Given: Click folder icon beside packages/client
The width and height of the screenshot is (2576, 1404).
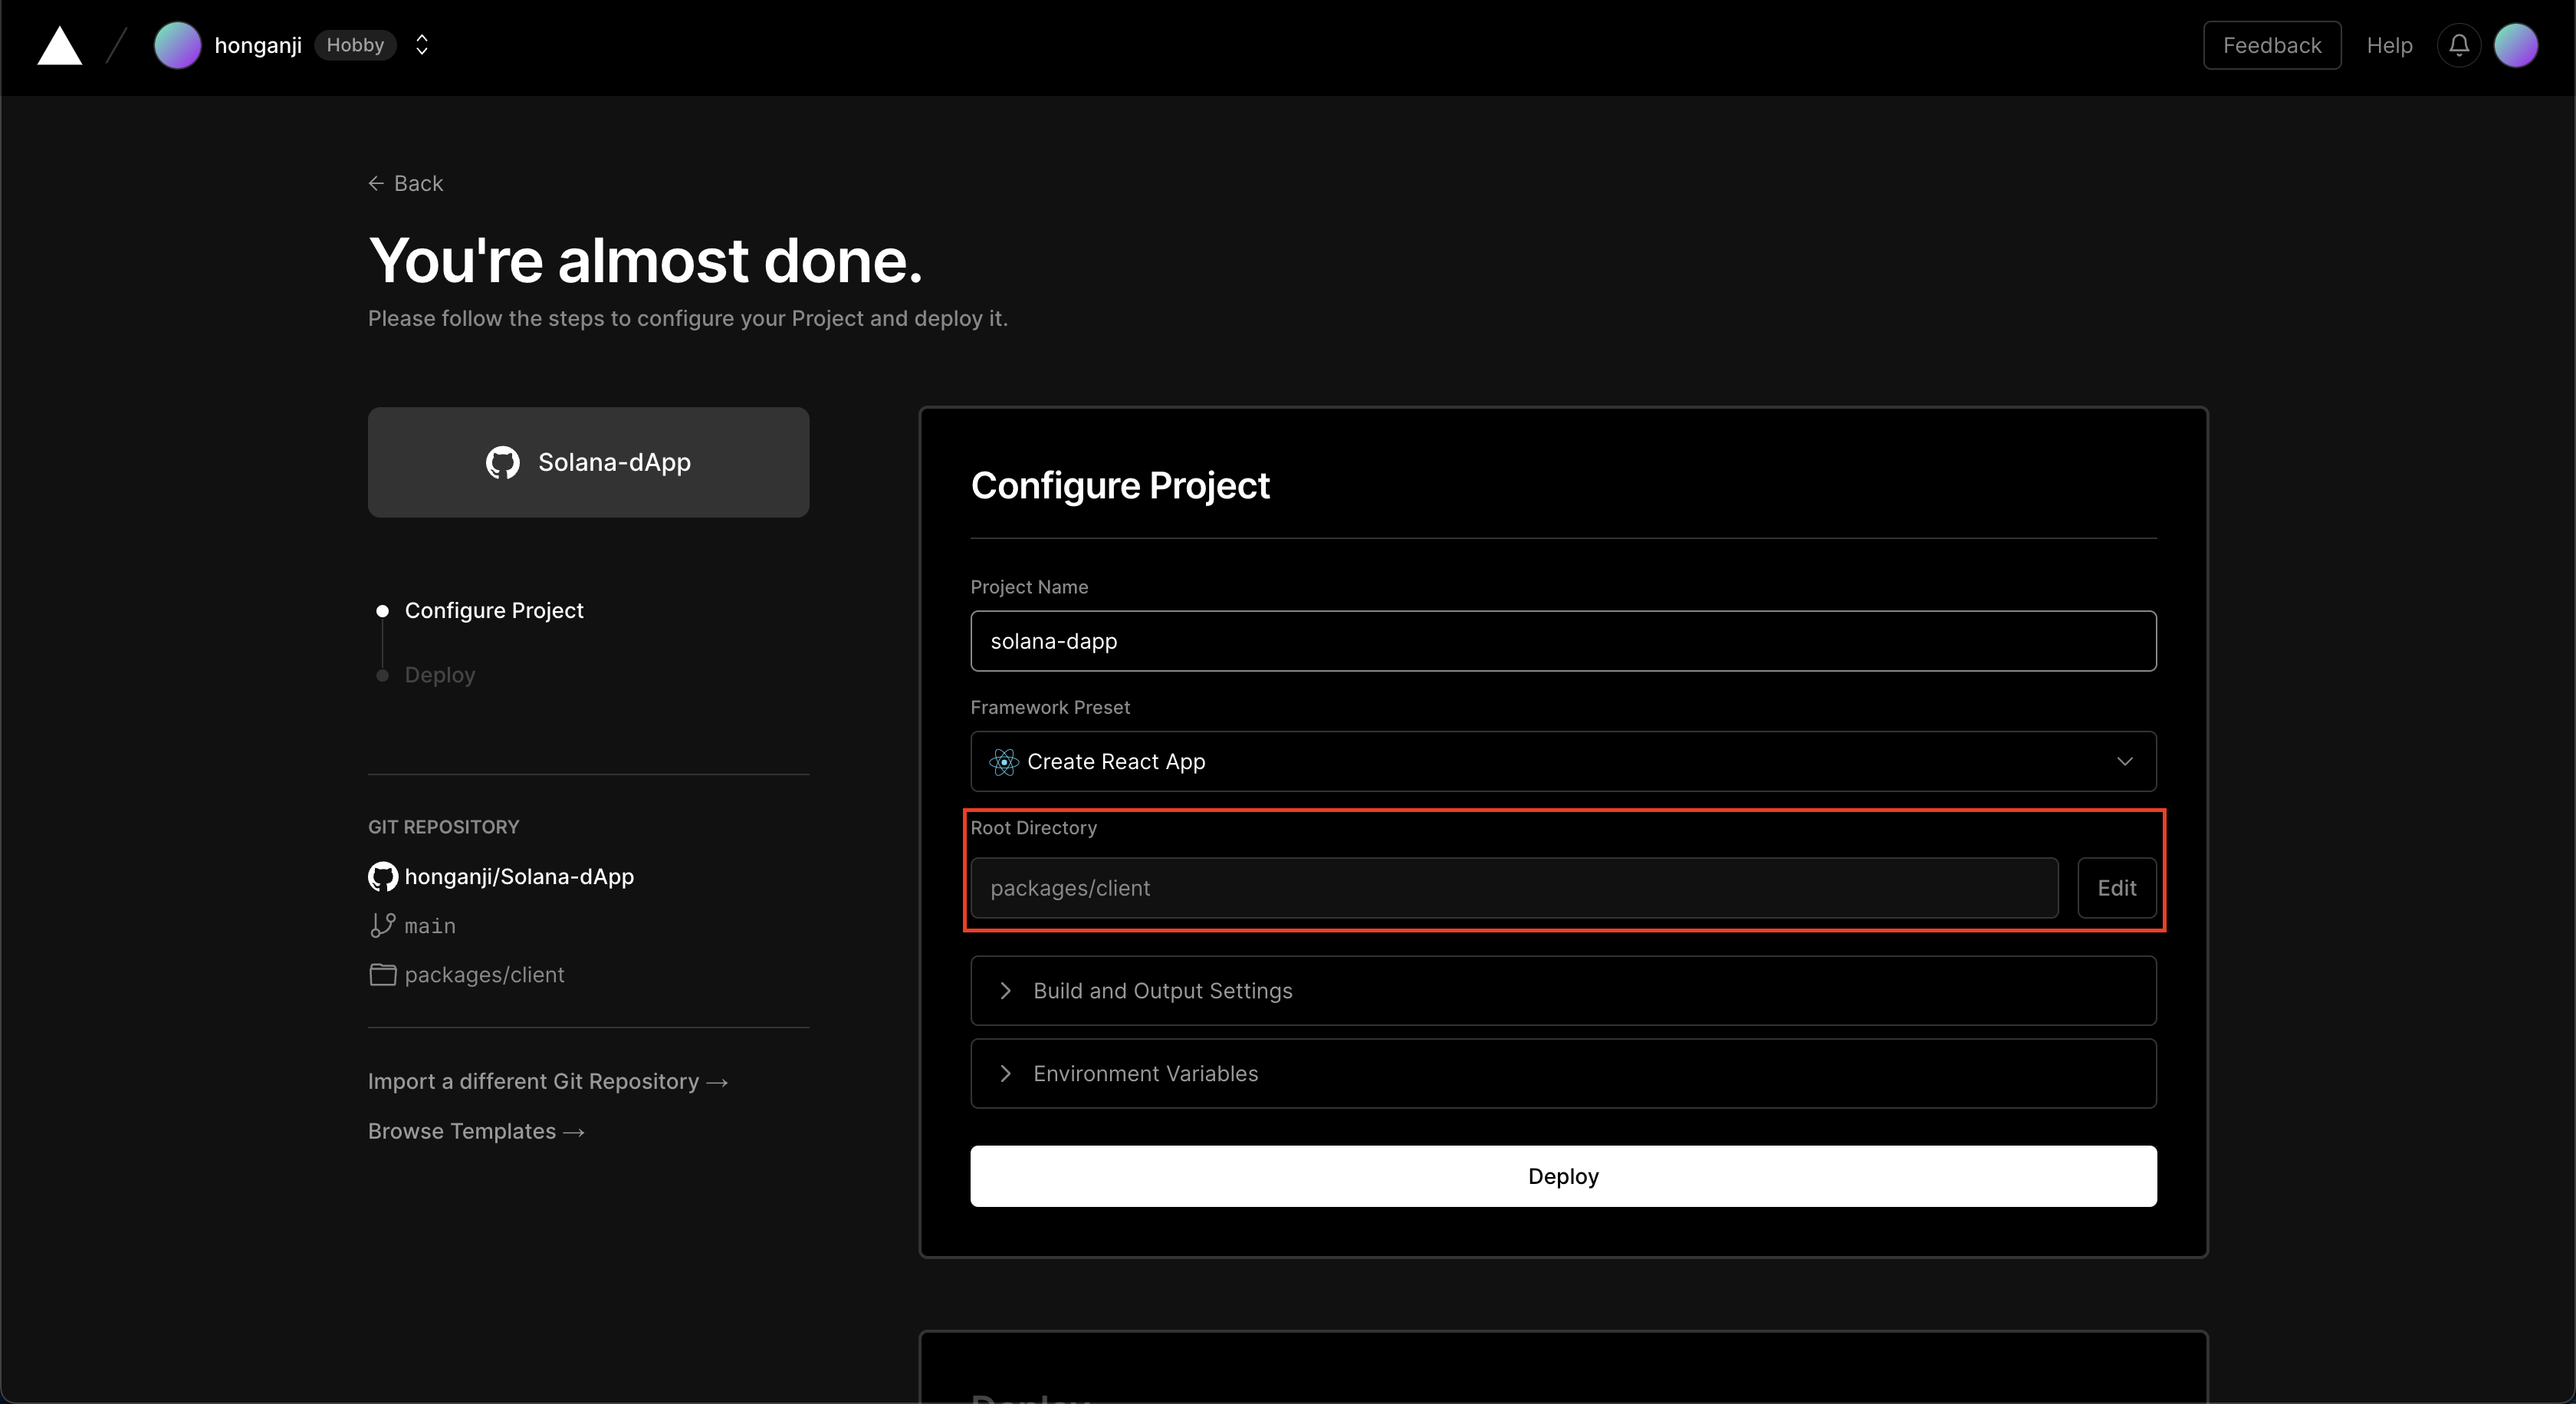Looking at the screenshot, I should click(x=383, y=975).
